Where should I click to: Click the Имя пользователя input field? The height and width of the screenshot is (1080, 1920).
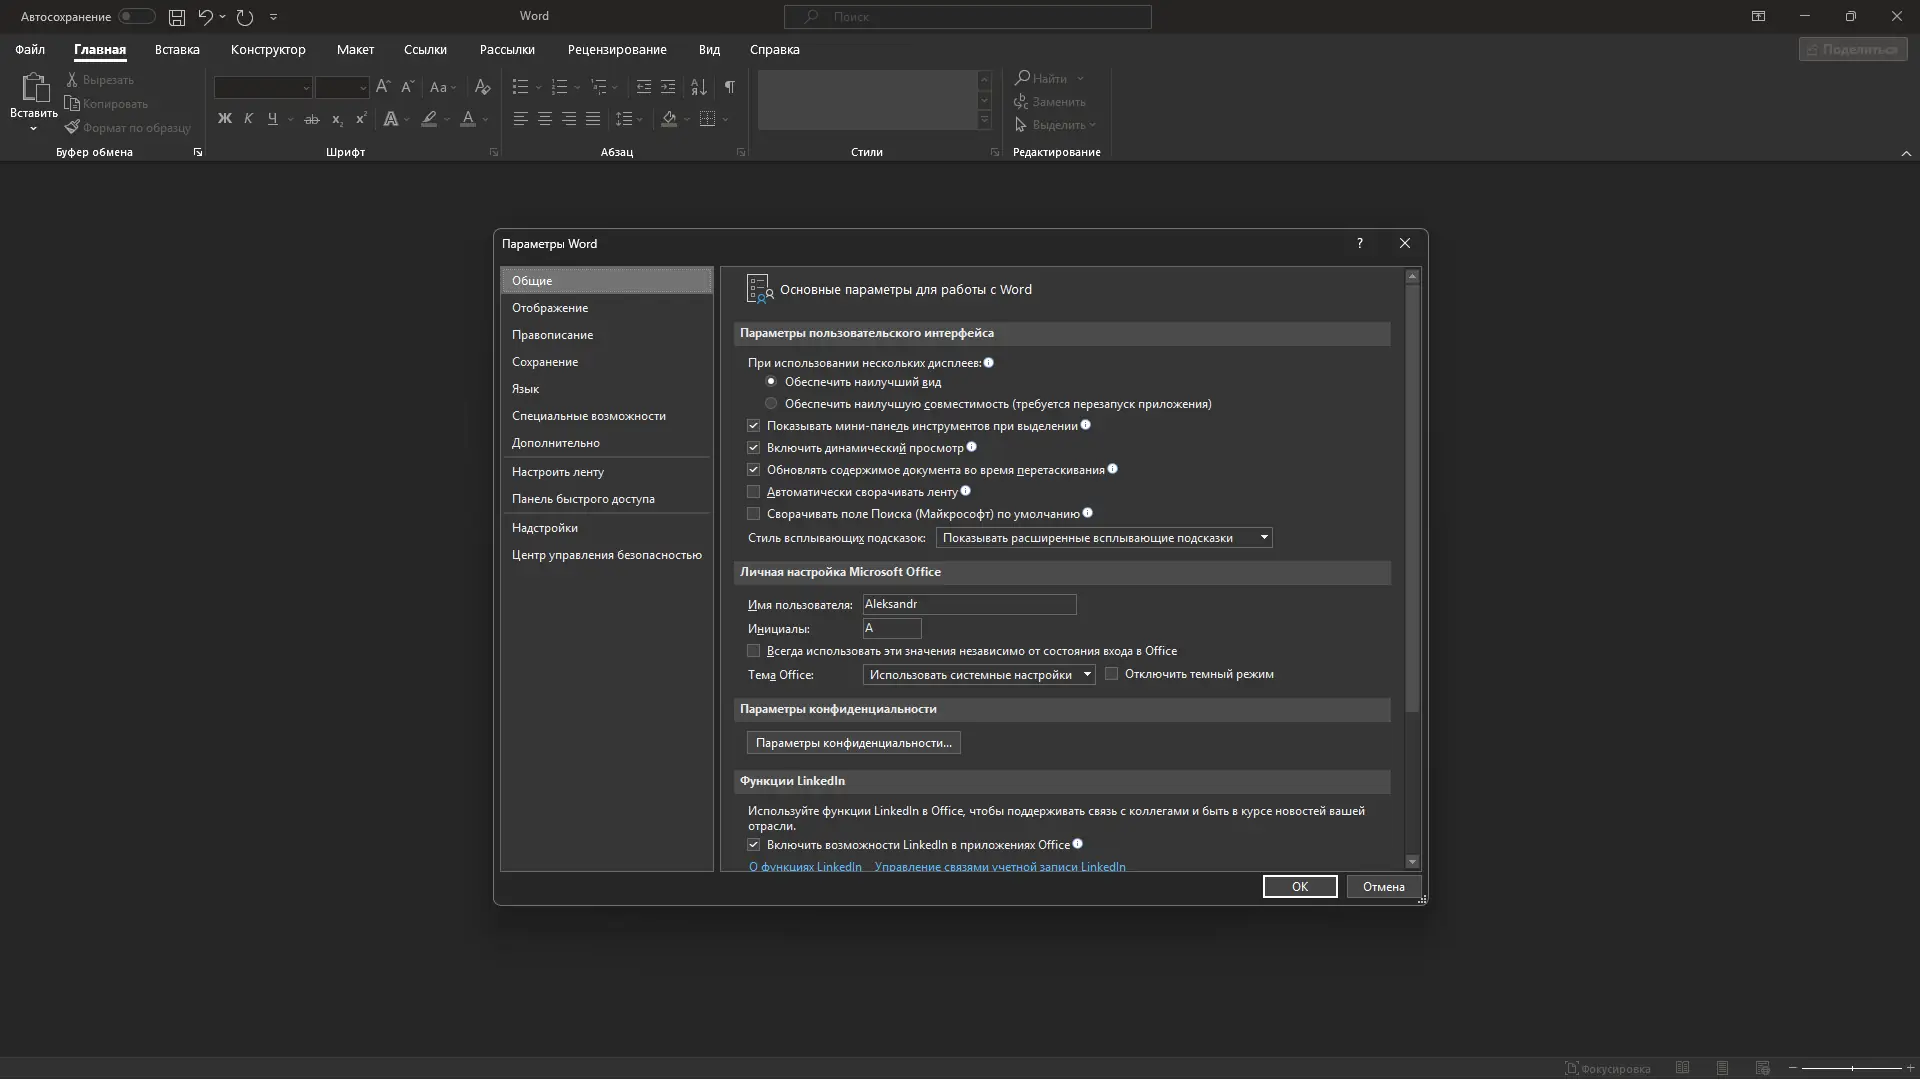click(x=968, y=604)
